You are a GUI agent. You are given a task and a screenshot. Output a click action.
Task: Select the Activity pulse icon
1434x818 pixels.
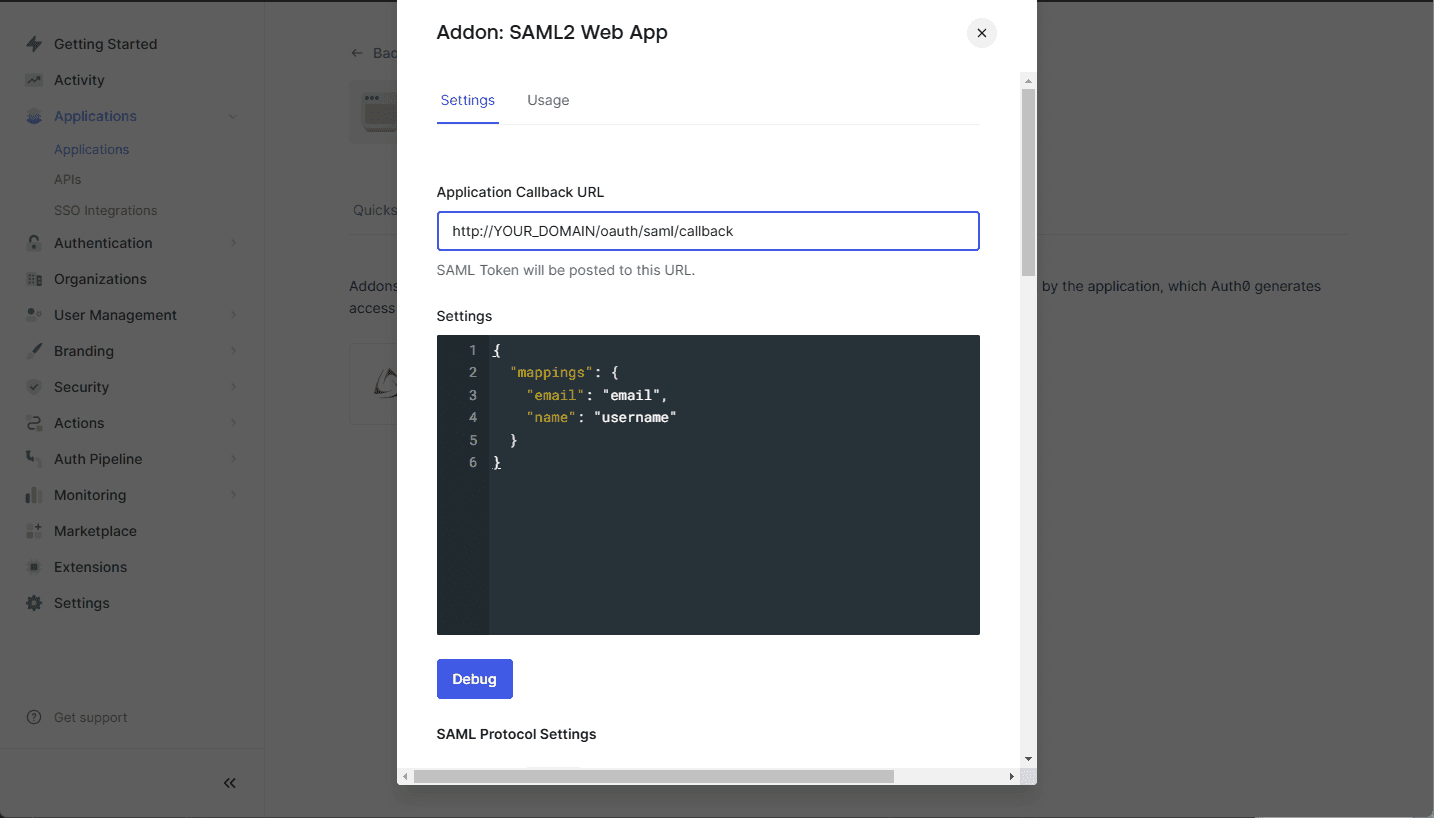pyautogui.click(x=35, y=80)
